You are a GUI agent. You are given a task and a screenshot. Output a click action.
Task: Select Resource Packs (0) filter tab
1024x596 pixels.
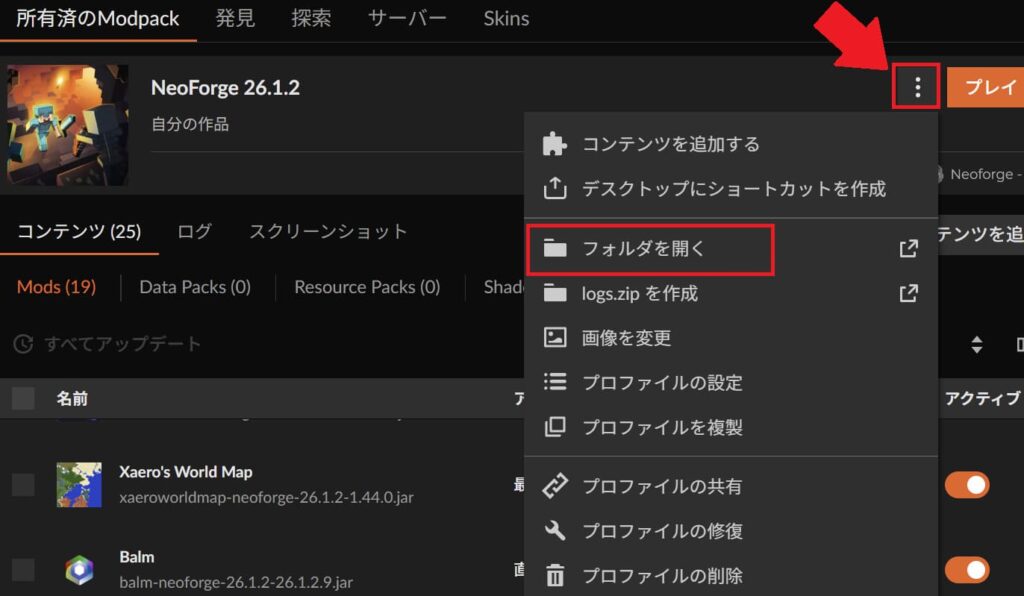pyautogui.click(x=367, y=287)
